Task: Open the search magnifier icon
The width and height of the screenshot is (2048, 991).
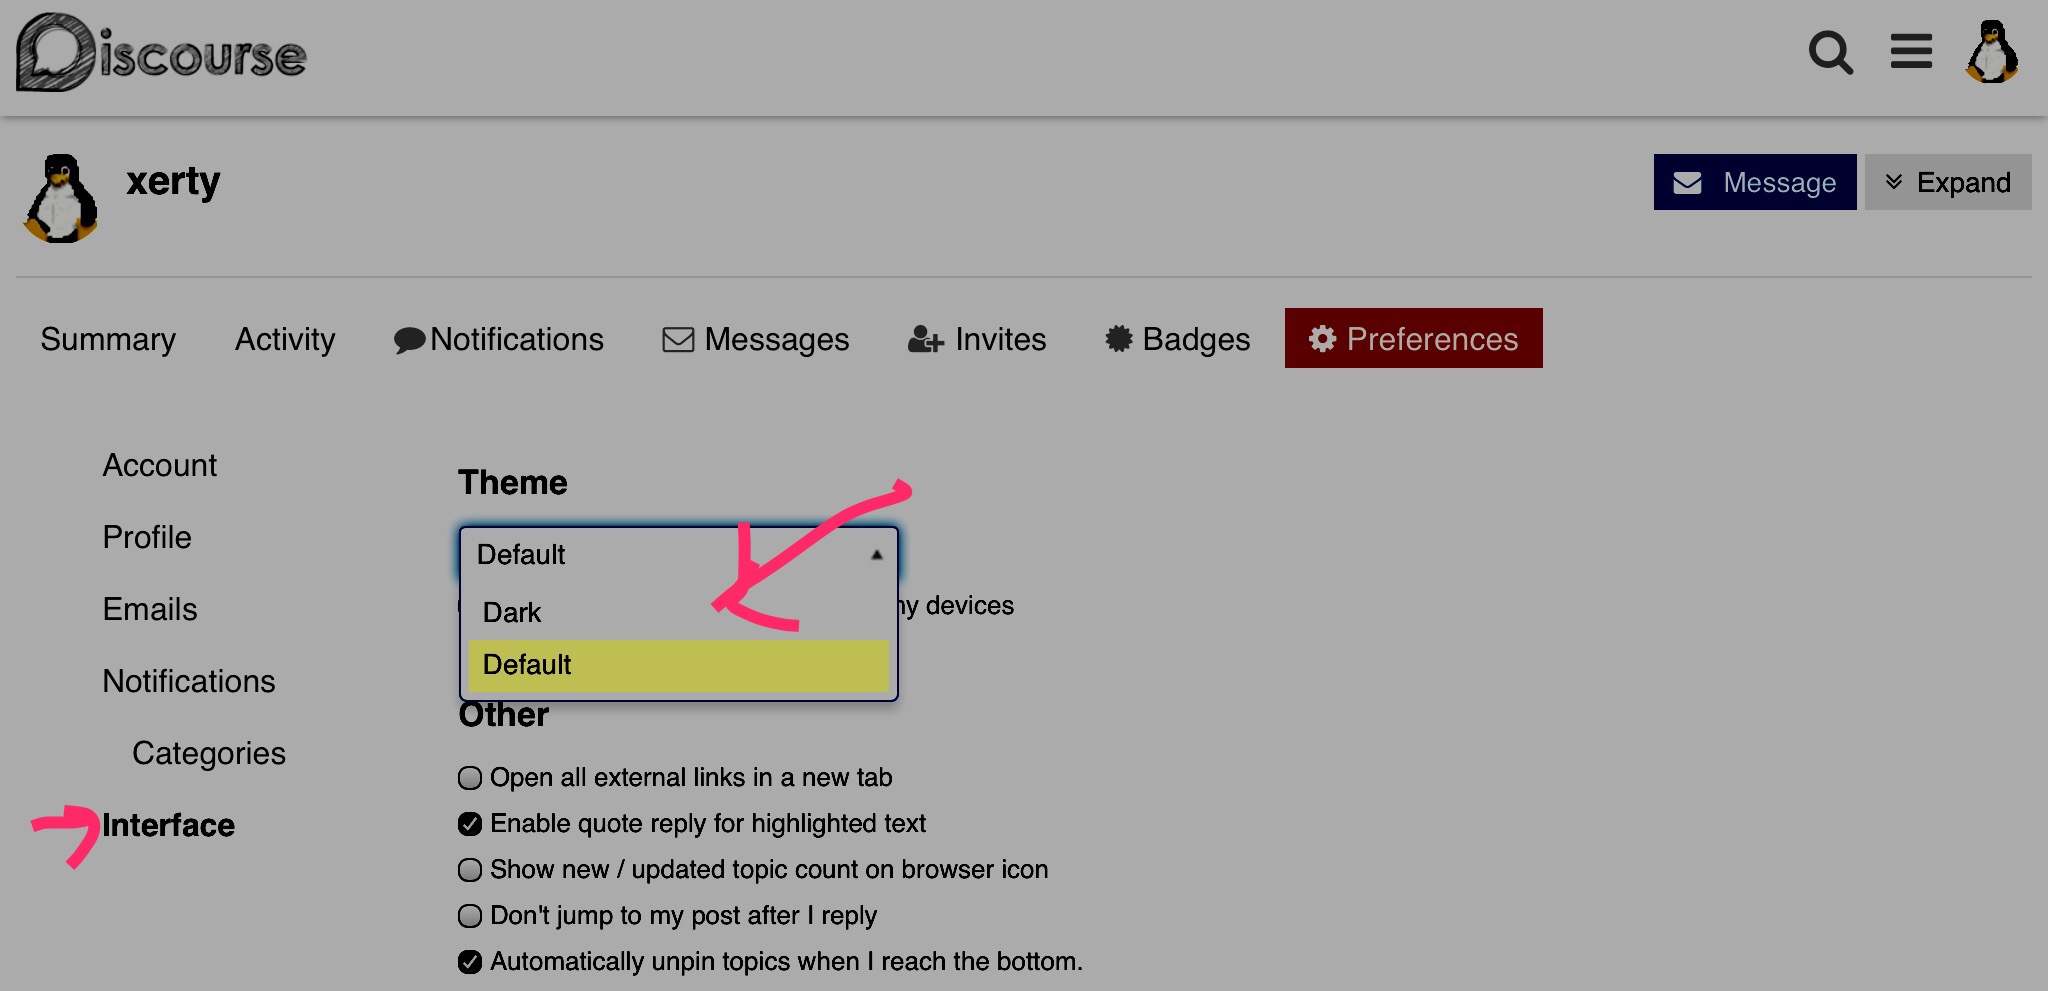Action: click(x=1831, y=53)
